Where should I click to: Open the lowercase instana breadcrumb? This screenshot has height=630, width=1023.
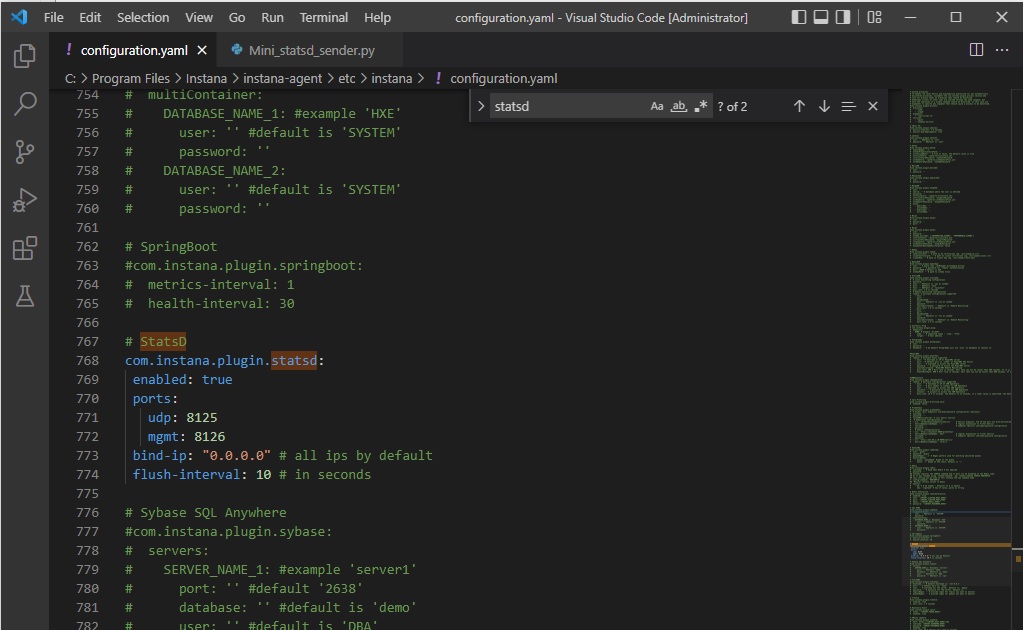[391, 78]
